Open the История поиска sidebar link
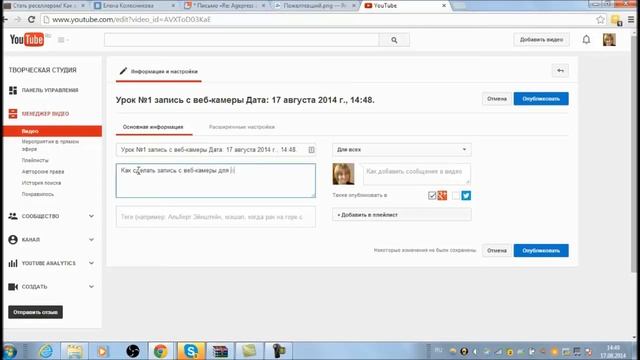The height and width of the screenshot is (360, 640). point(41,183)
